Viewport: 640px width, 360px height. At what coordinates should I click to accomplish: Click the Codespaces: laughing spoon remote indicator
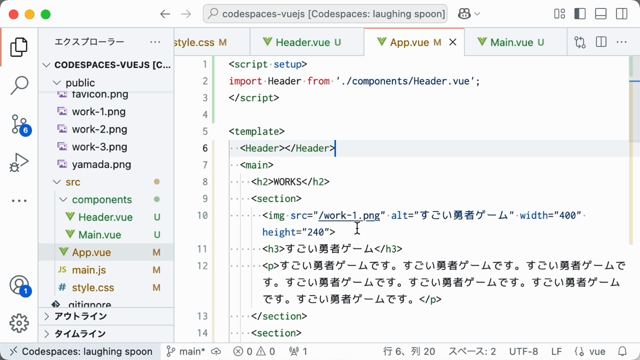coord(81,351)
